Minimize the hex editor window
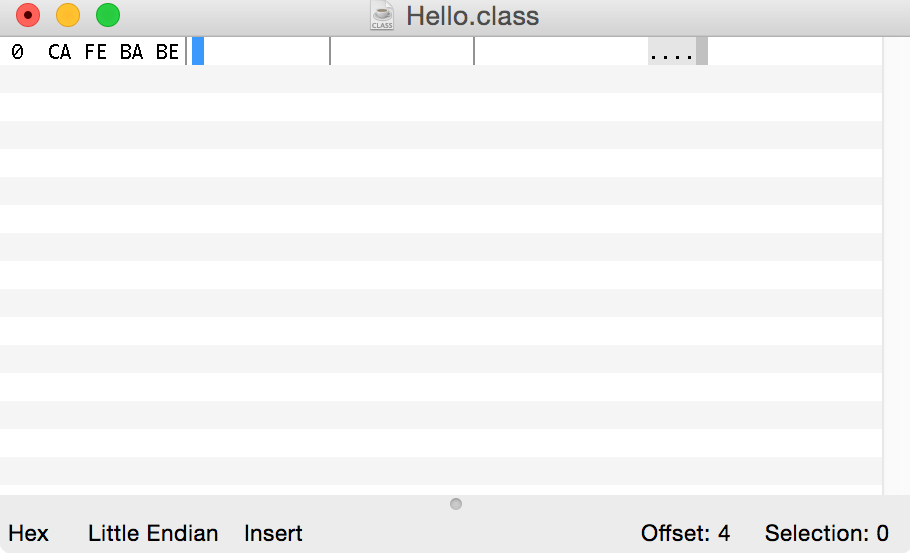910x553 pixels. pos(68,16)
